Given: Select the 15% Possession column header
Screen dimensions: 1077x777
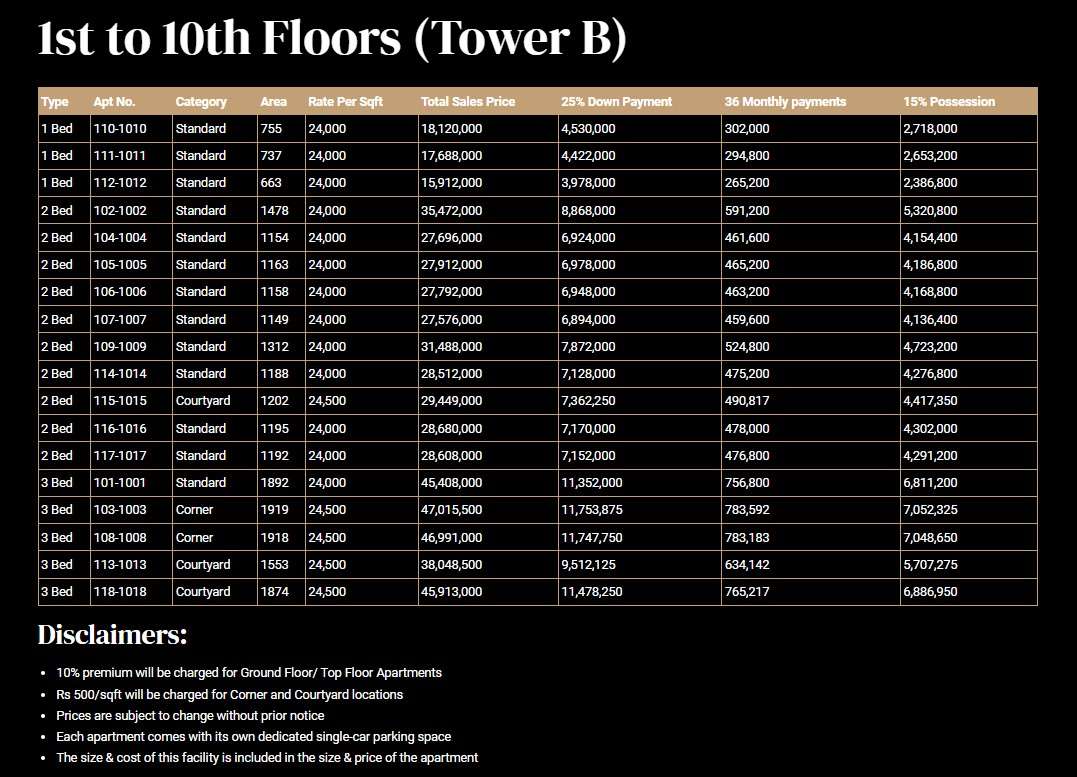Looking at the screenshot, I should coord(949,102).
